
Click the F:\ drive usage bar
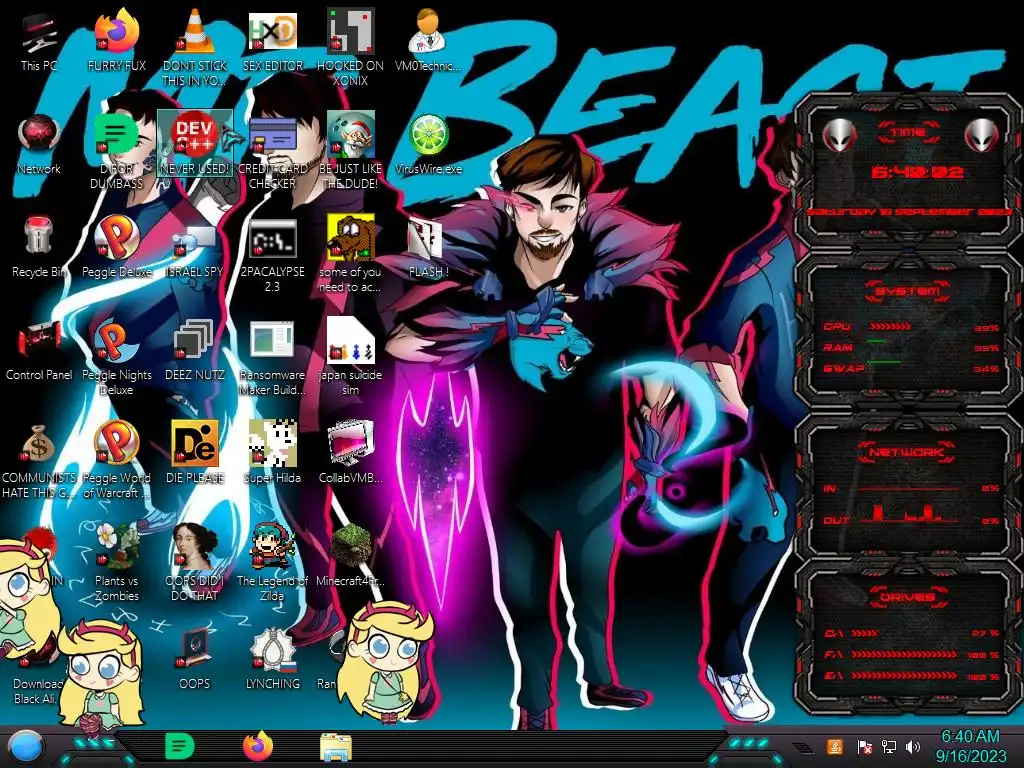click(x=904, y=654)
